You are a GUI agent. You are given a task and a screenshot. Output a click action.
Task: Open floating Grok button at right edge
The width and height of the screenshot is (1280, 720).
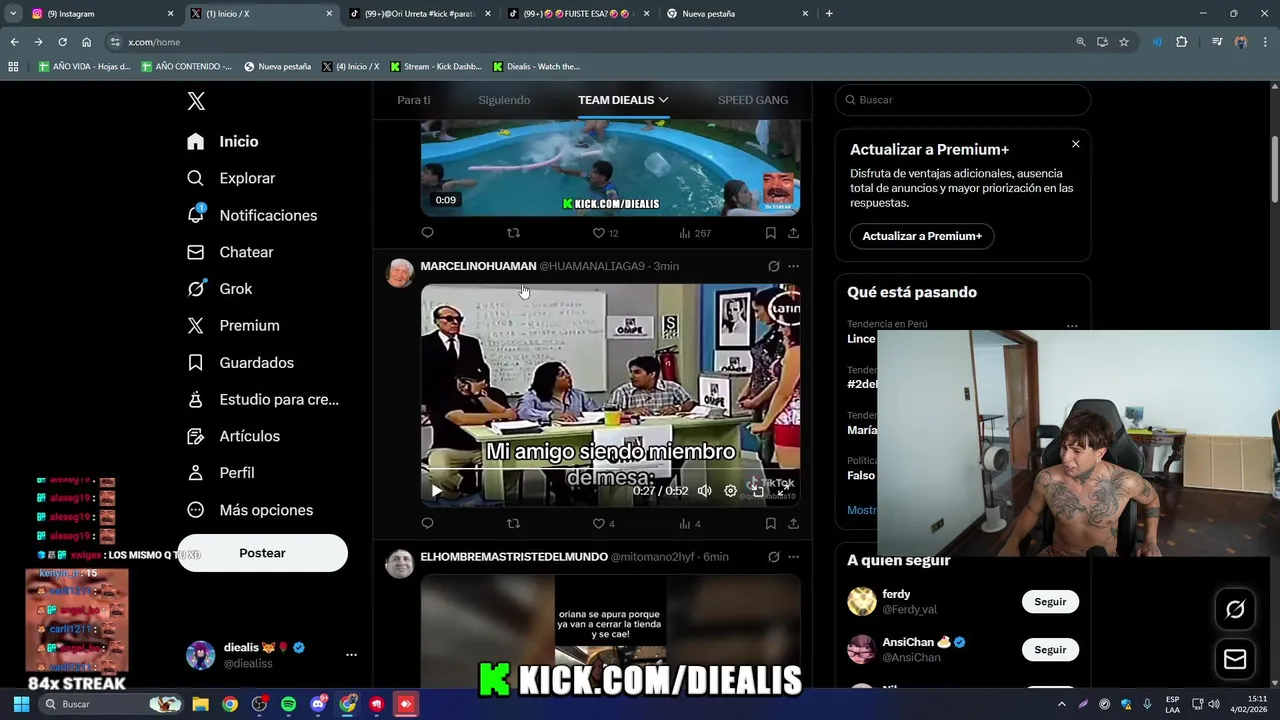(x=1235, y=609)
